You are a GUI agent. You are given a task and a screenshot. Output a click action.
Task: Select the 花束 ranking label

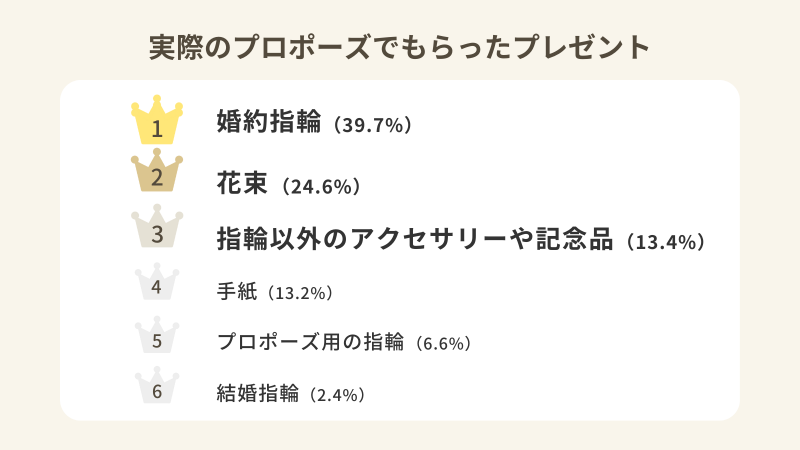pyautogui.click(x=243, y=183)
